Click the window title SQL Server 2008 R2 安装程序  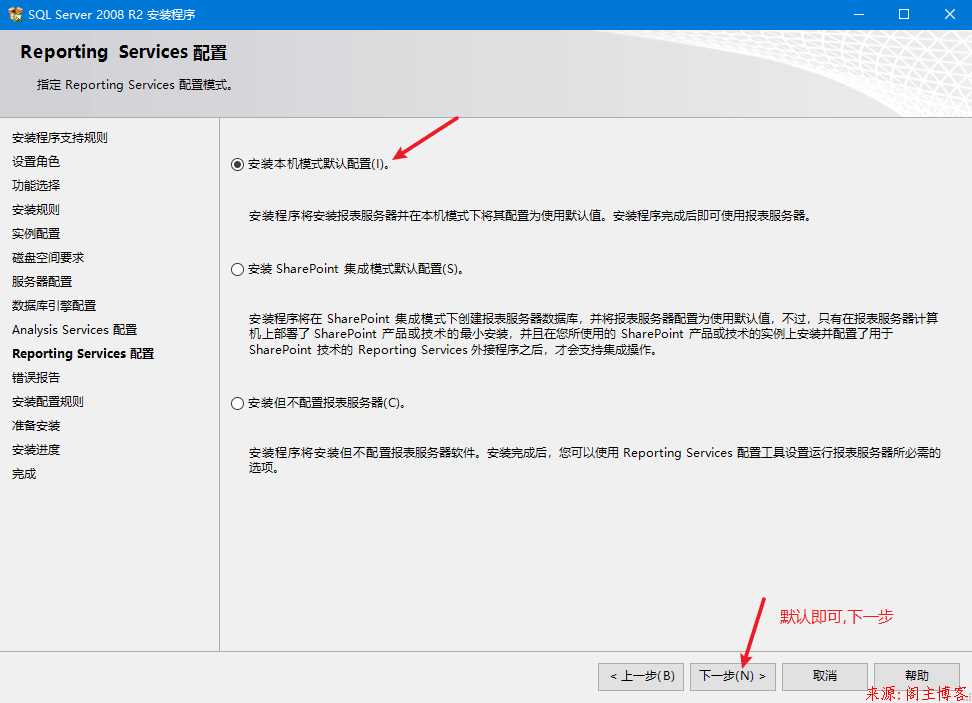[x=112, y=14]
